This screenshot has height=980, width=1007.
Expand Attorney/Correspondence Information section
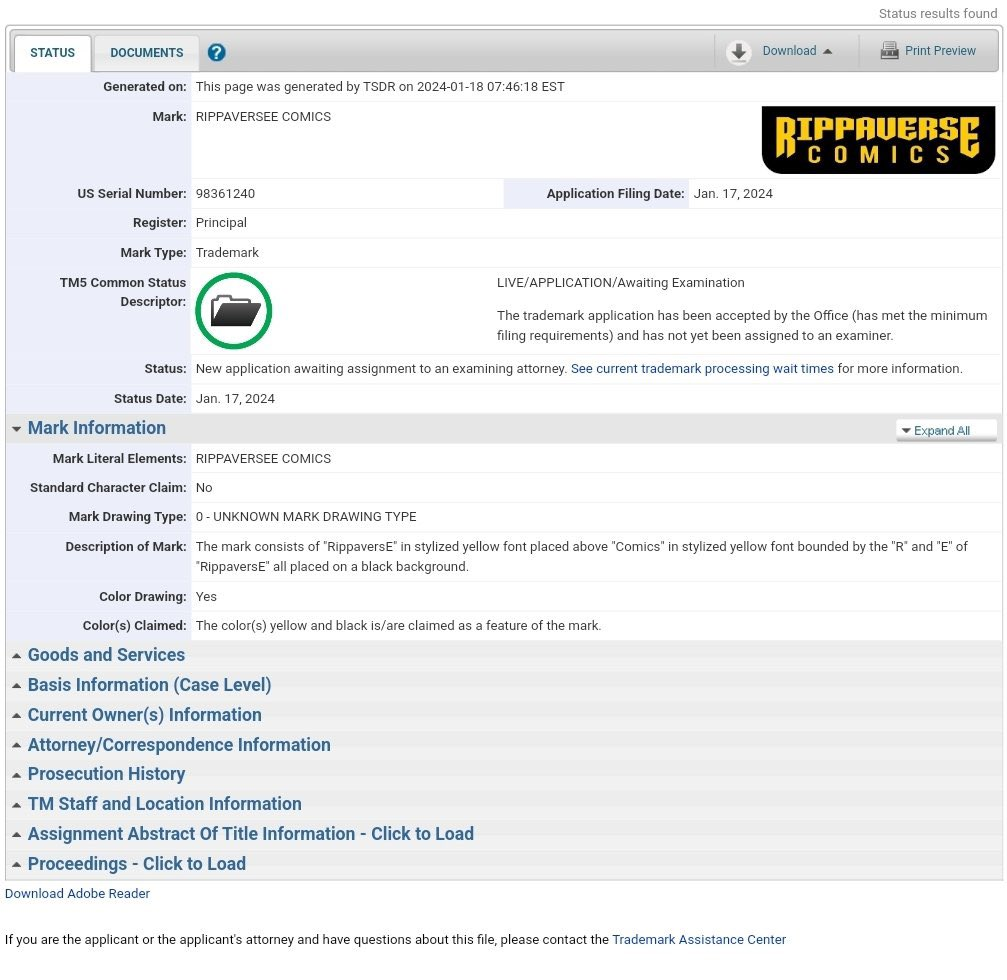pos(179,744)
